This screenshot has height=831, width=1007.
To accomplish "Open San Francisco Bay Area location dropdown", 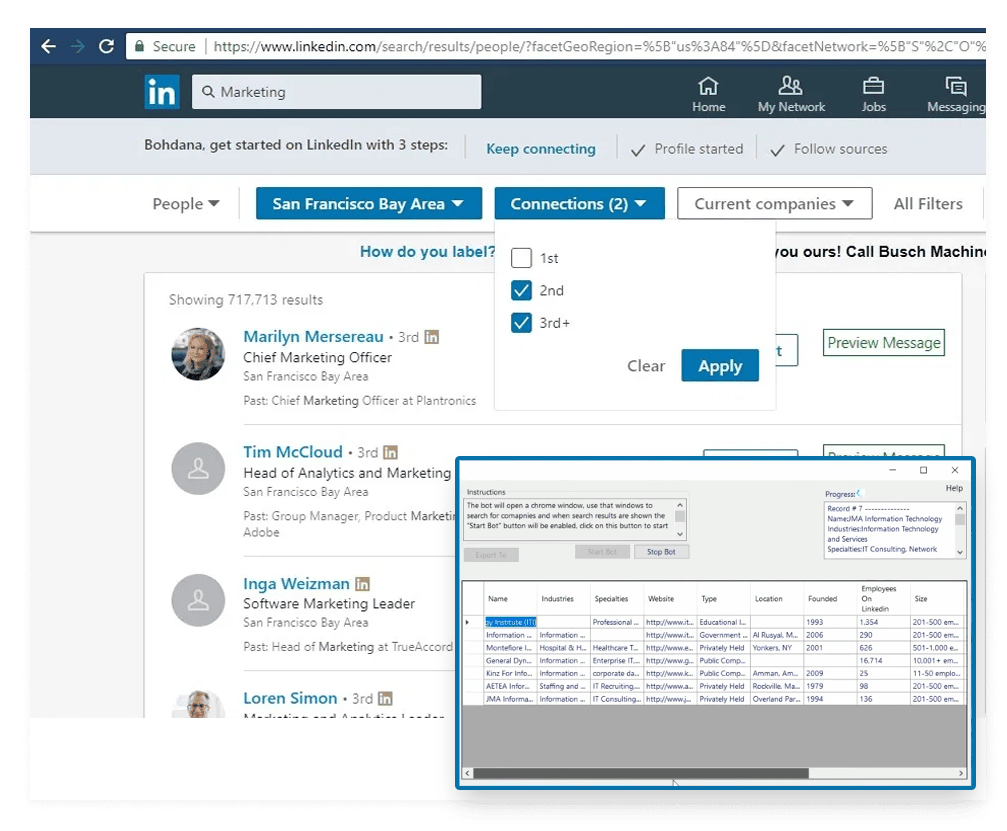I will 369,204.
